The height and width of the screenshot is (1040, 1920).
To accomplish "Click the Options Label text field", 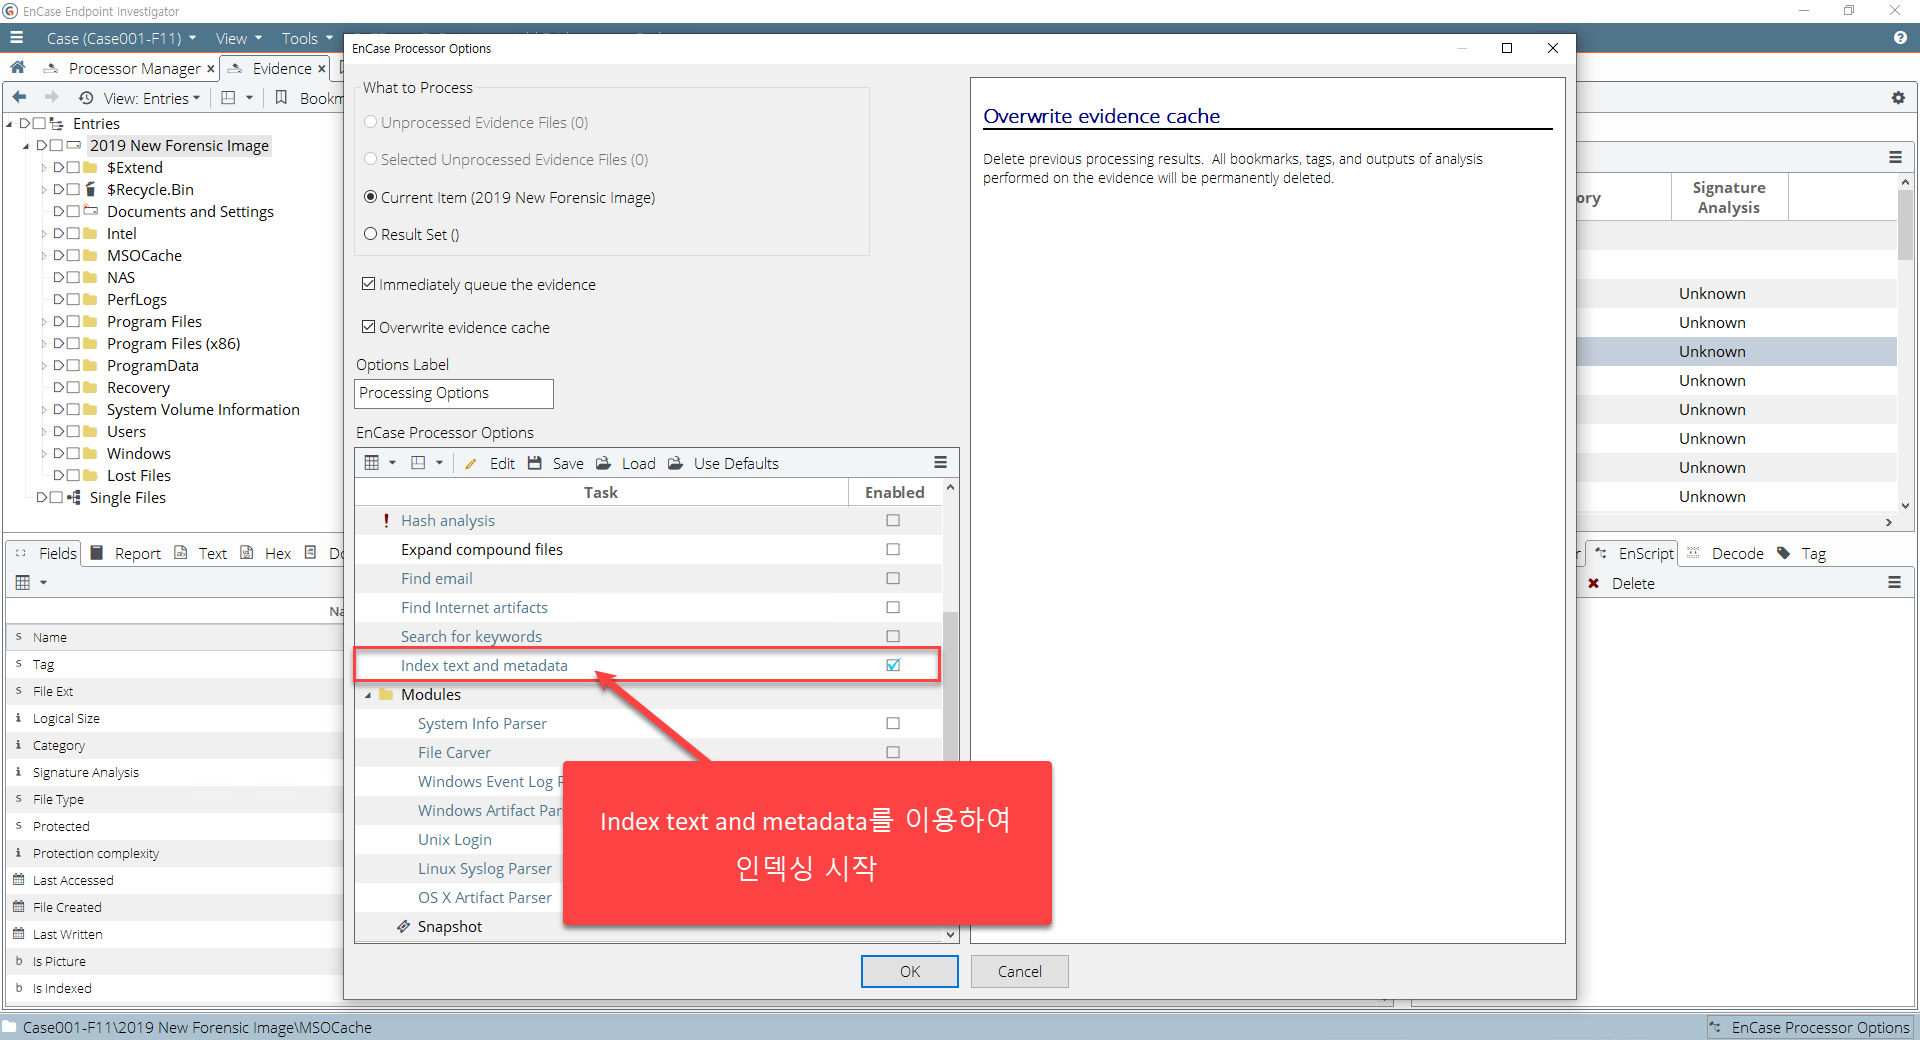I will 454,393.
